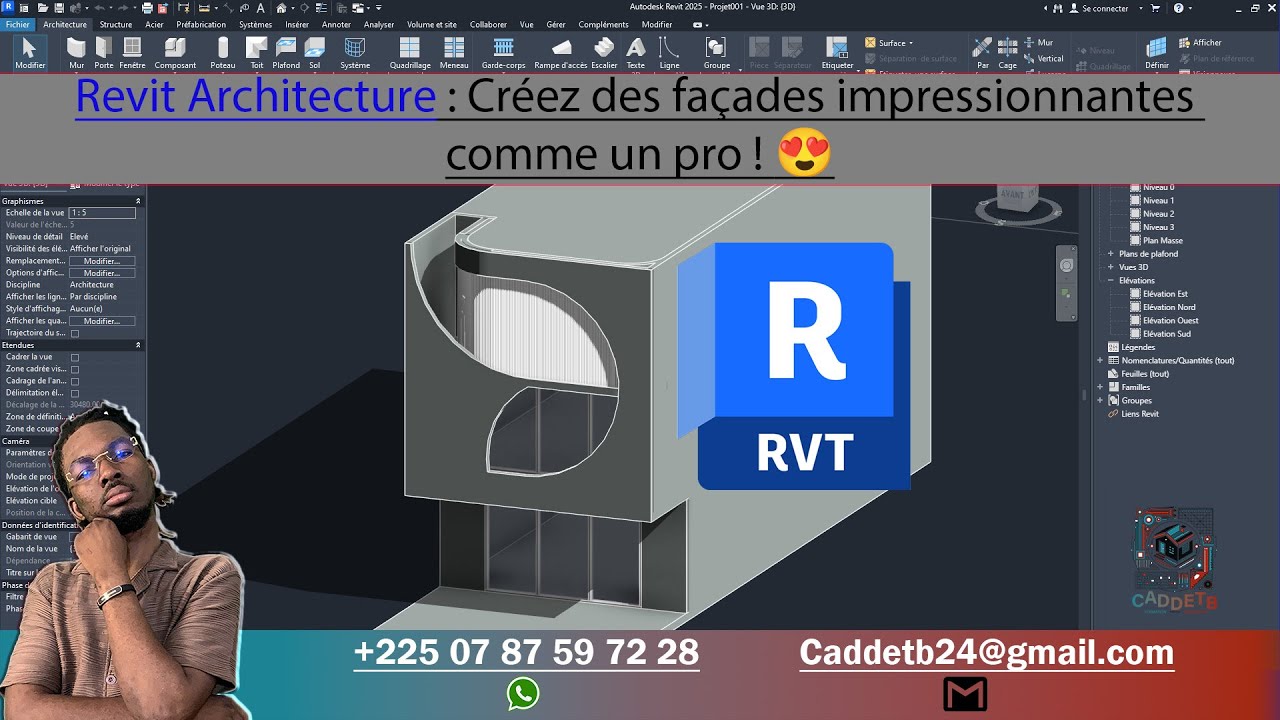The image size is (1280, 720).
Task: Switch to the Annoter ribbon tab
Action: pos(336,24)
